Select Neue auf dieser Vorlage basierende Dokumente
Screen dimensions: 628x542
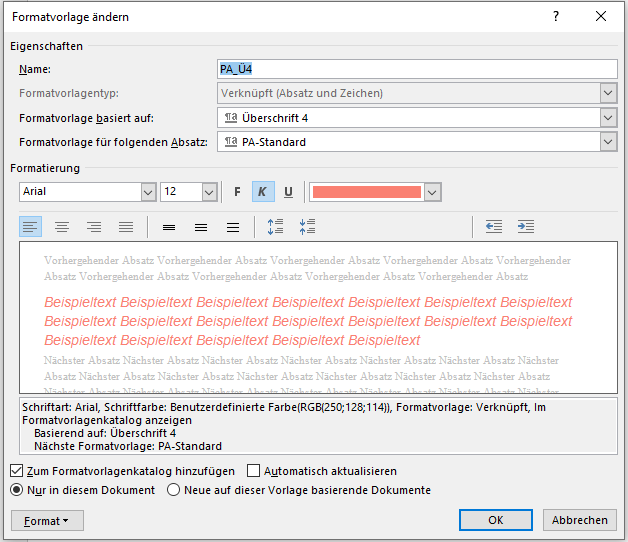pyautogui.click(x=174, y=490)
